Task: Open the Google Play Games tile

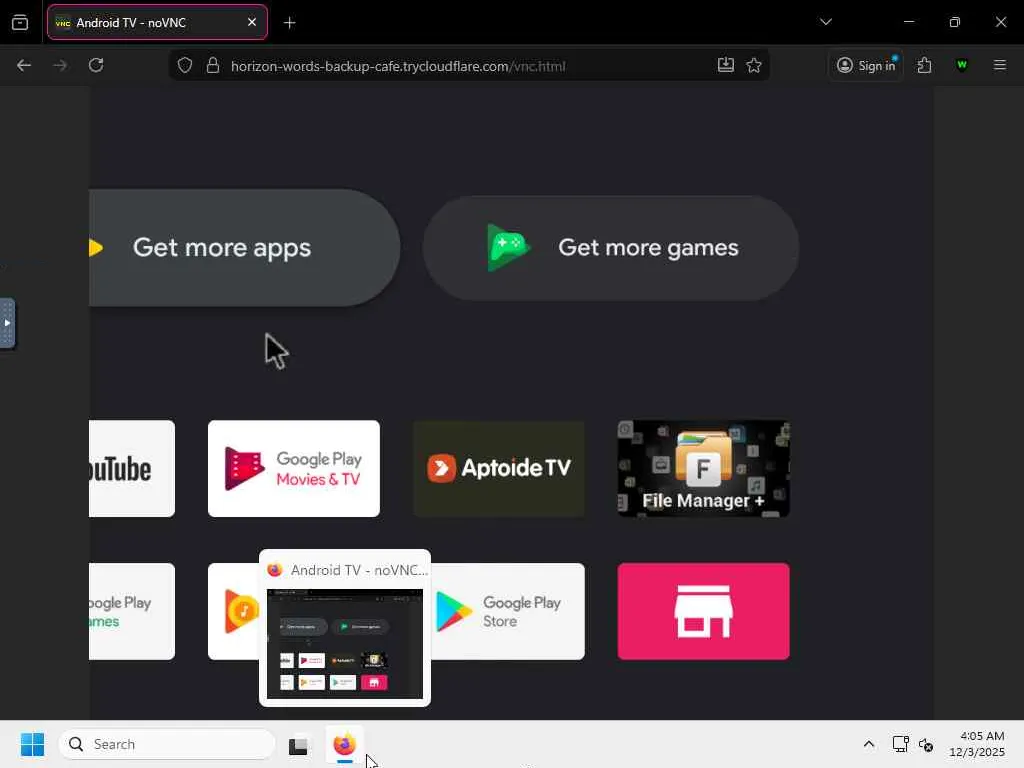Action: point(132,611)
